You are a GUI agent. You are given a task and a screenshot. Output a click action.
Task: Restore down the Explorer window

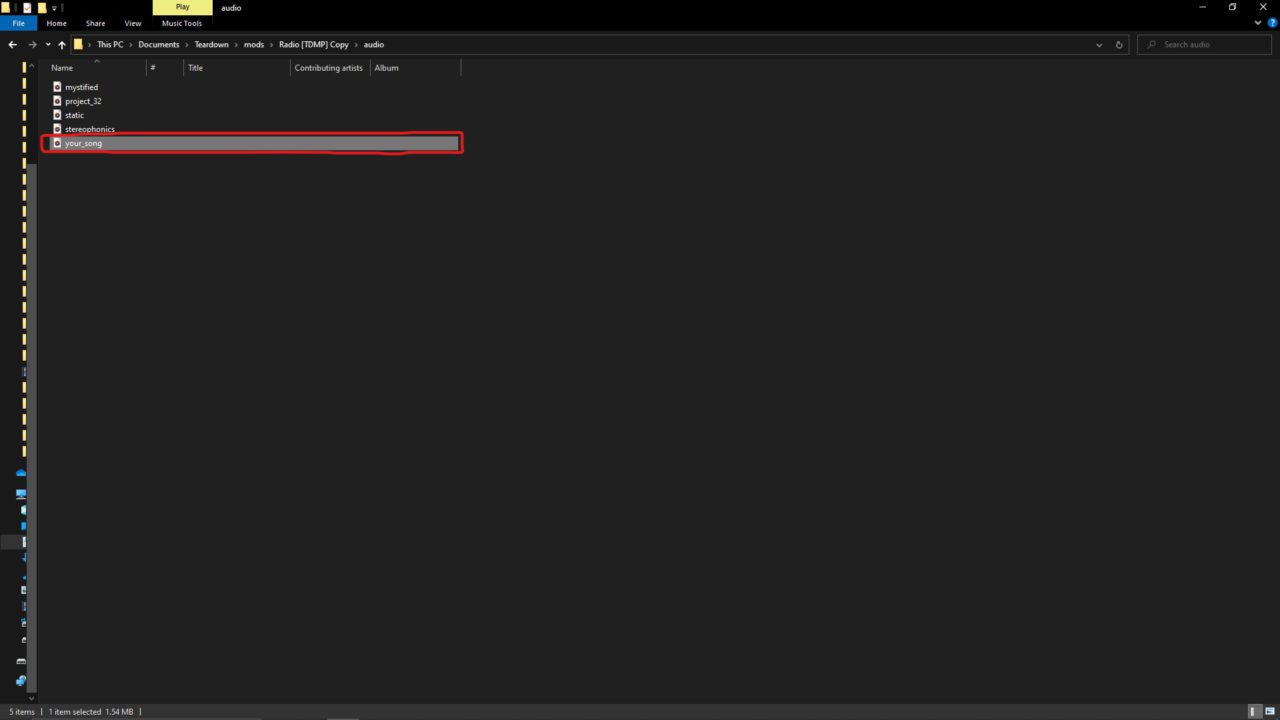click(x=1232, y=7)
